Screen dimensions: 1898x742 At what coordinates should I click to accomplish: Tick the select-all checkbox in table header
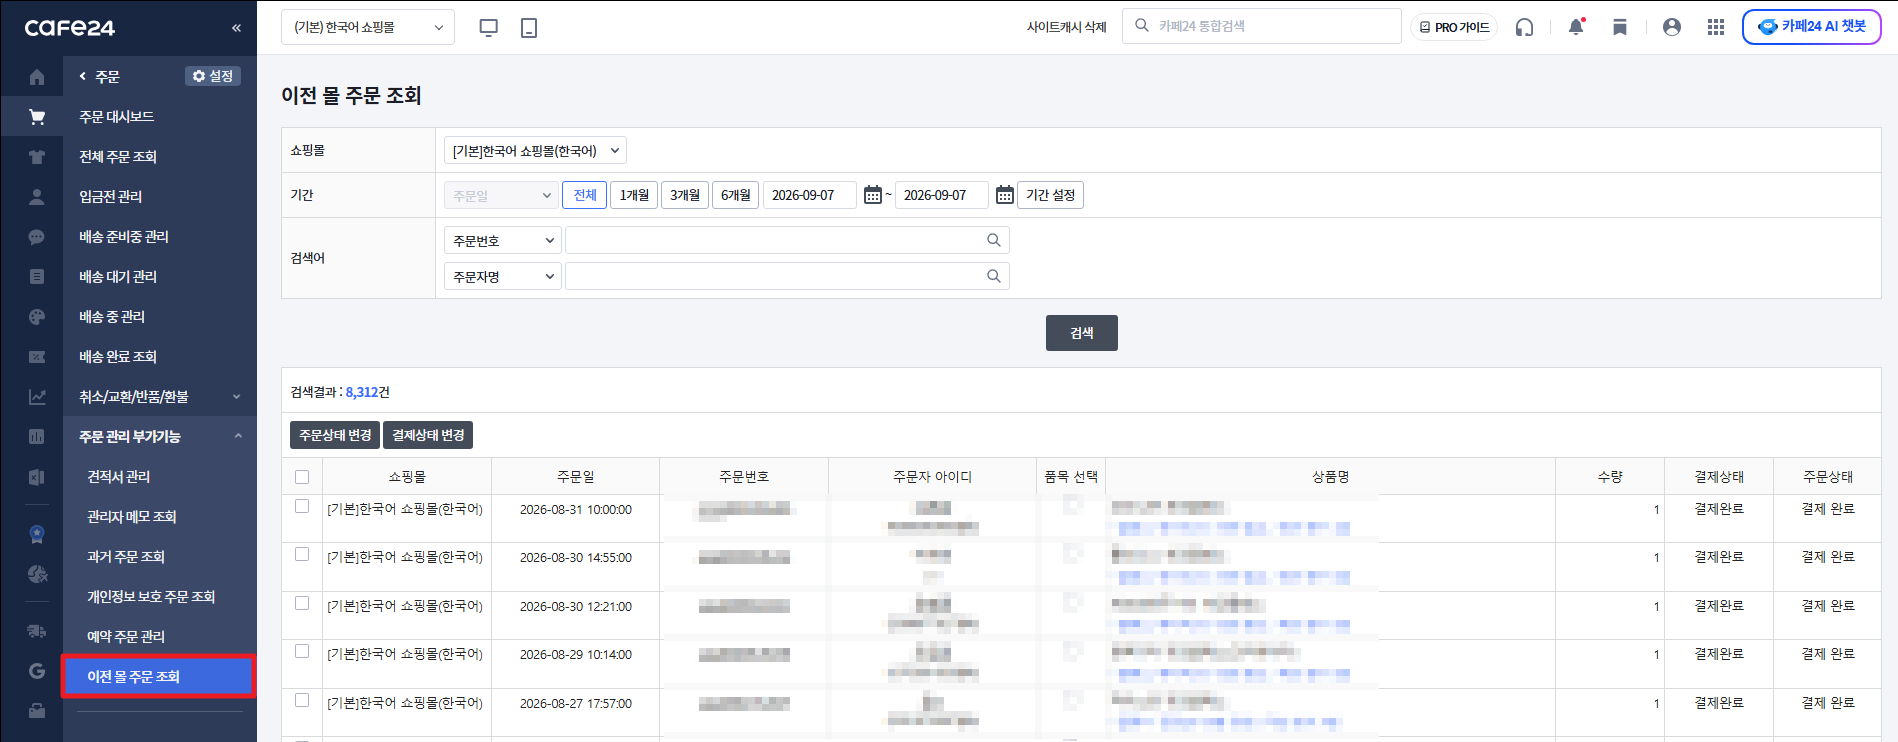click(302, 477)
